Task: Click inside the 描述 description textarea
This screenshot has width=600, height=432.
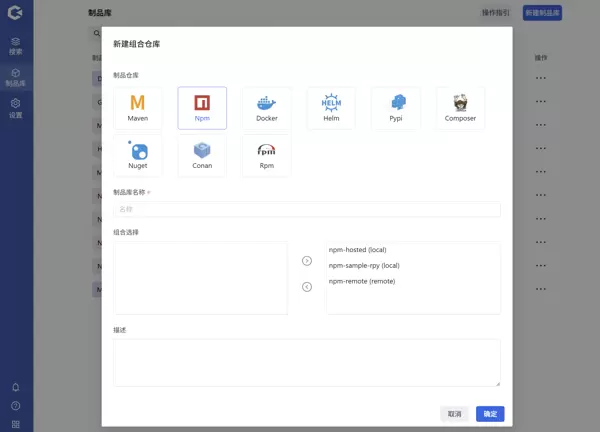Action: (306, 362)
